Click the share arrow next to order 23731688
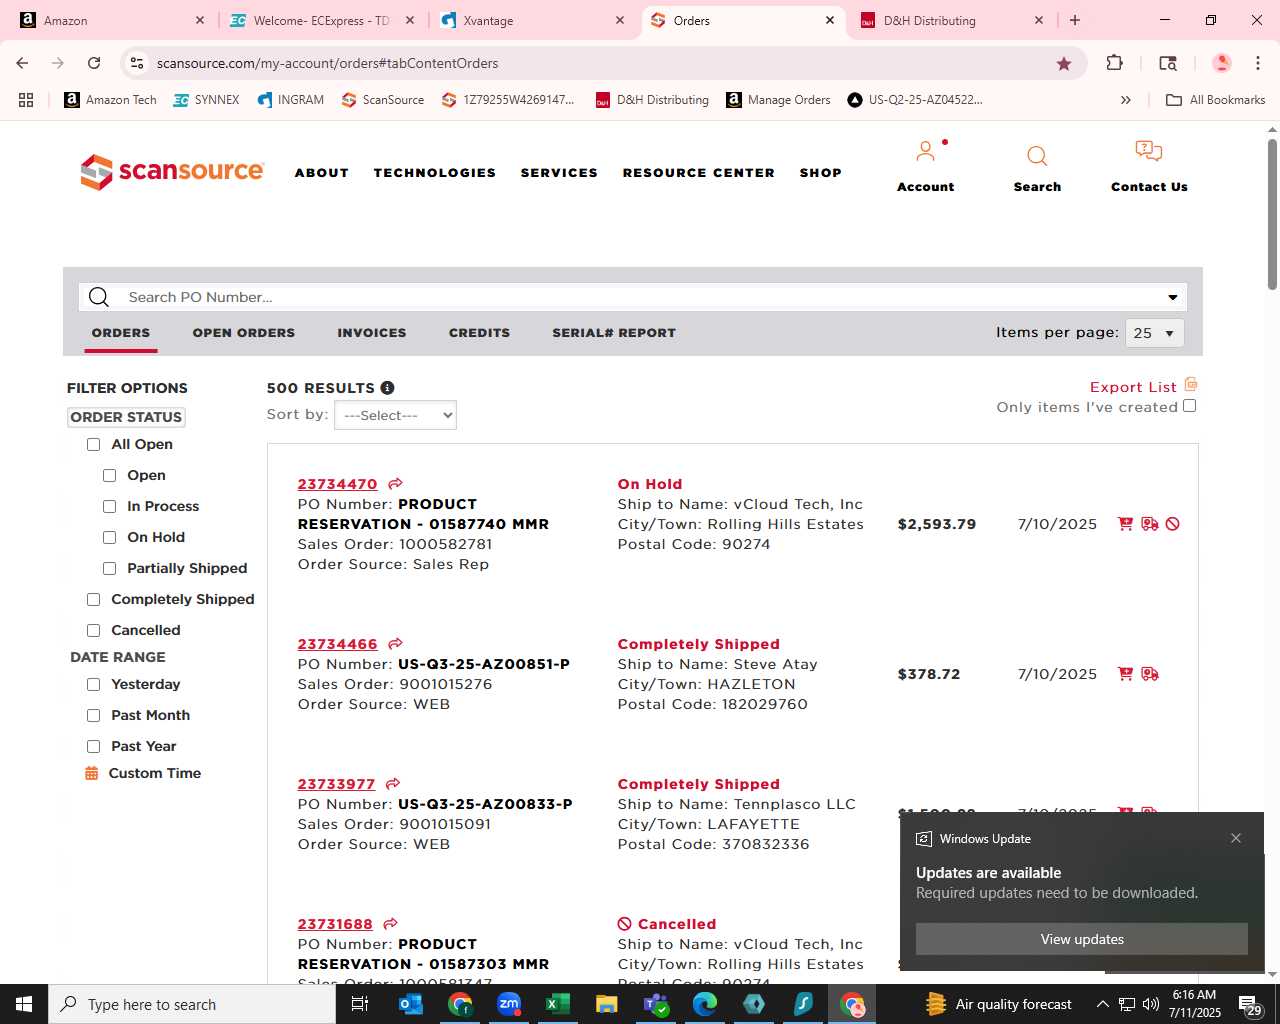Image resolution: width=1280 pixels, height=1024 pixels. [391, 924]
